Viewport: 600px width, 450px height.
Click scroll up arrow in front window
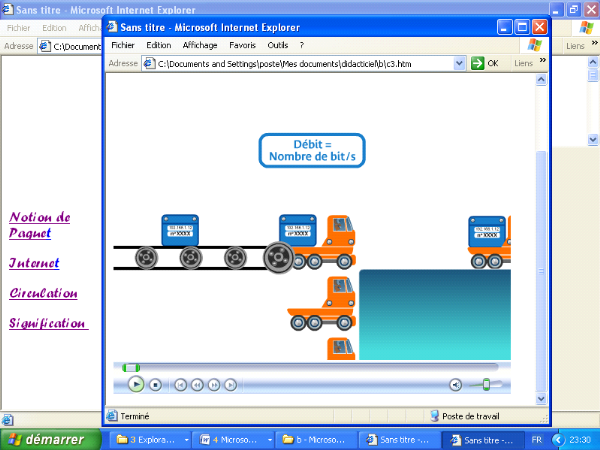click(541, 80)
